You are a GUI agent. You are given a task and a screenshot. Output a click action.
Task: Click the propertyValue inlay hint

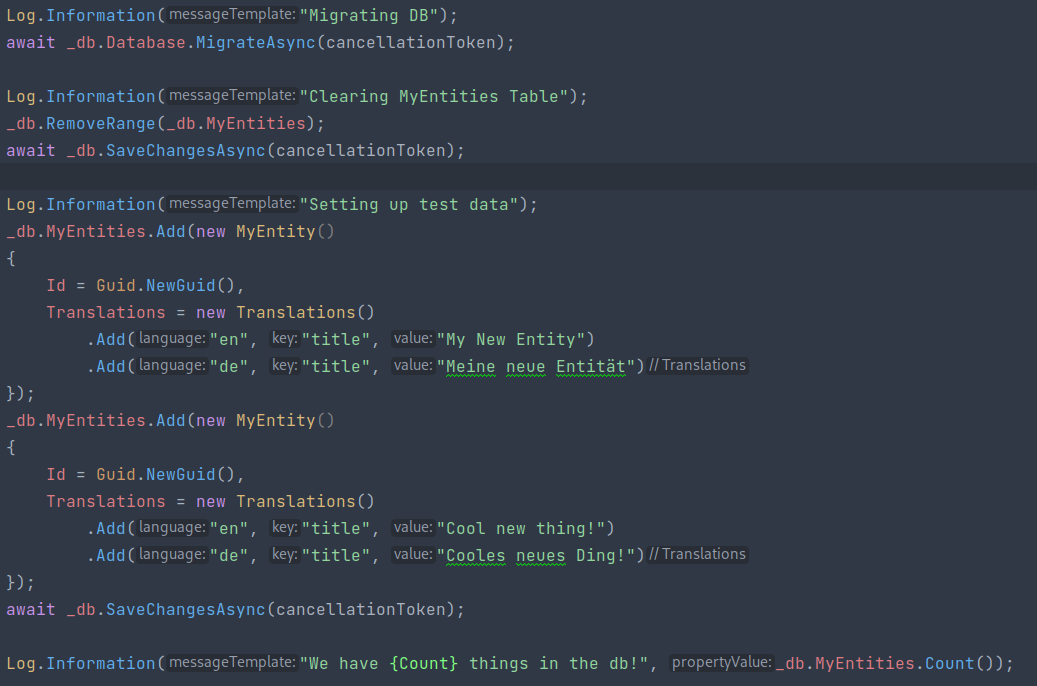click(721, 663)
